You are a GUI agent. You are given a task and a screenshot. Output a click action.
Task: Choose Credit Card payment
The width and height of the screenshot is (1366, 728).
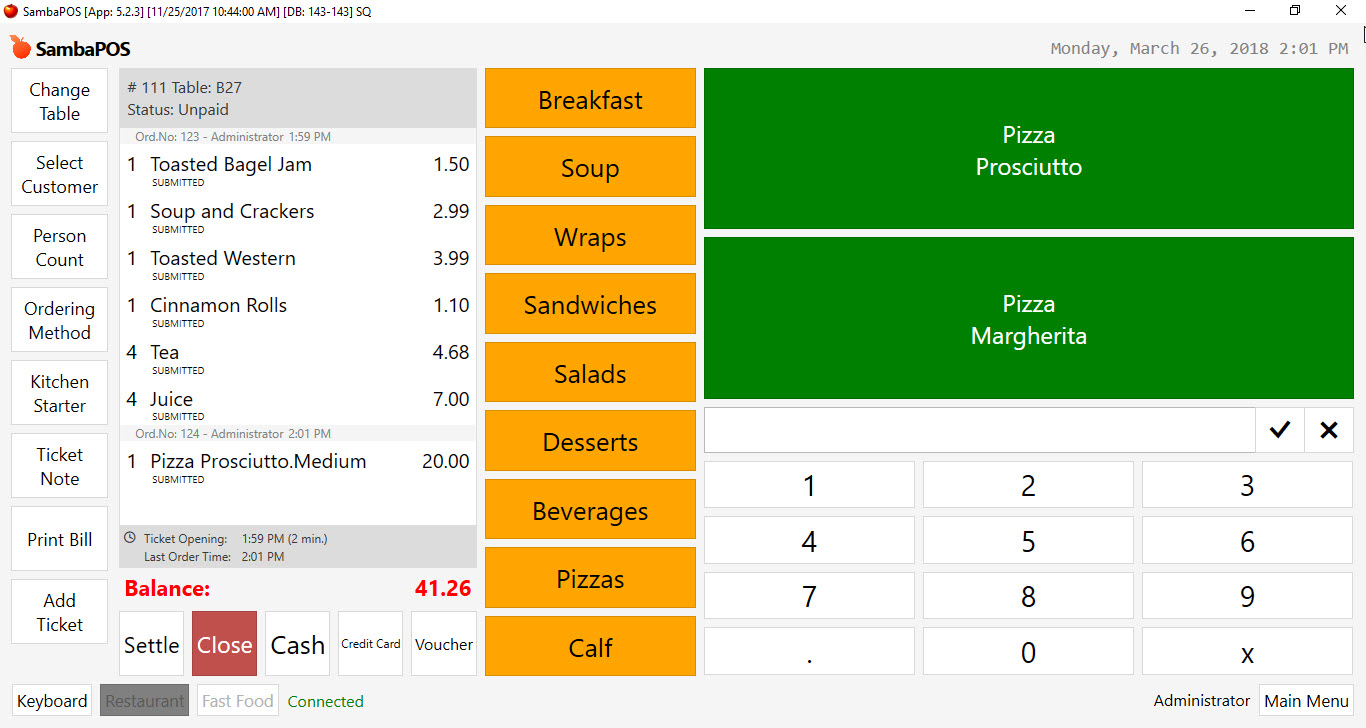[x=371, y=644]
